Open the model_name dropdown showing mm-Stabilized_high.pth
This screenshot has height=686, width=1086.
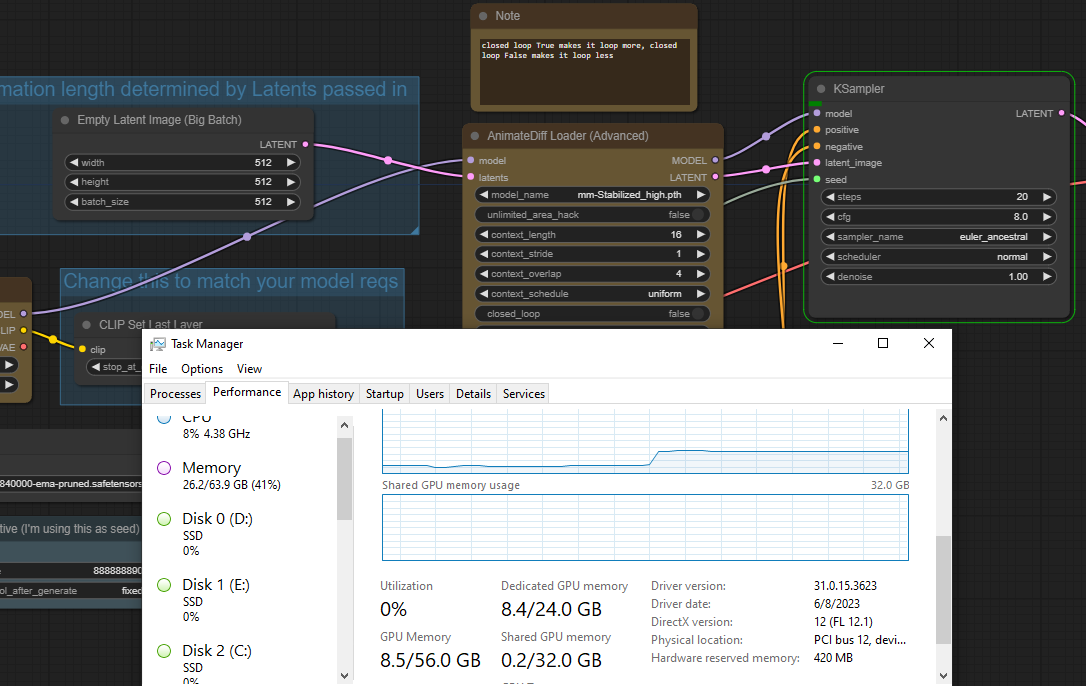[592, 195]
